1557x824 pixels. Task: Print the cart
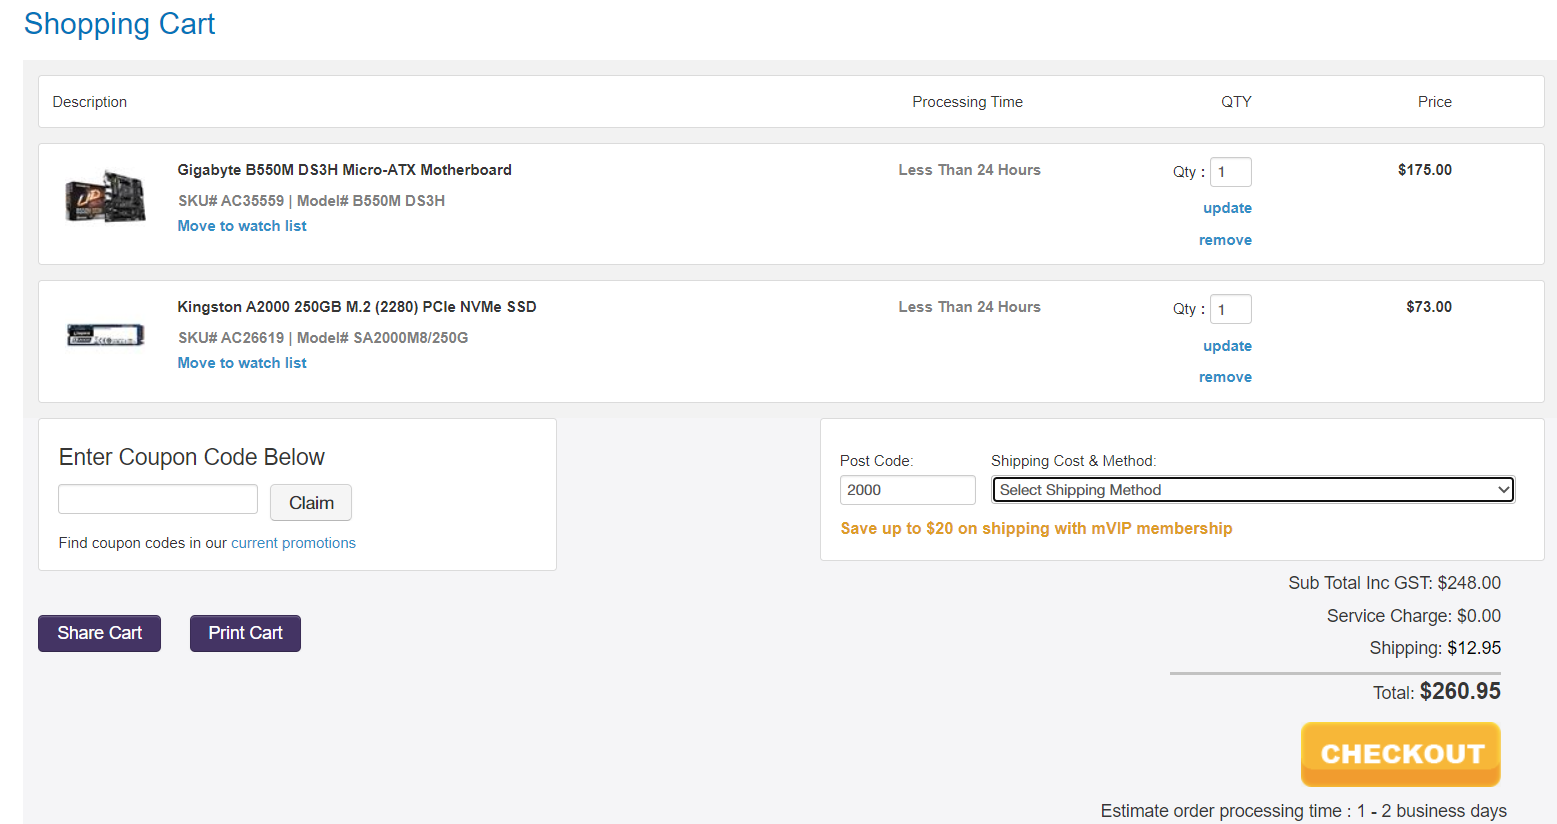(245, 633)
